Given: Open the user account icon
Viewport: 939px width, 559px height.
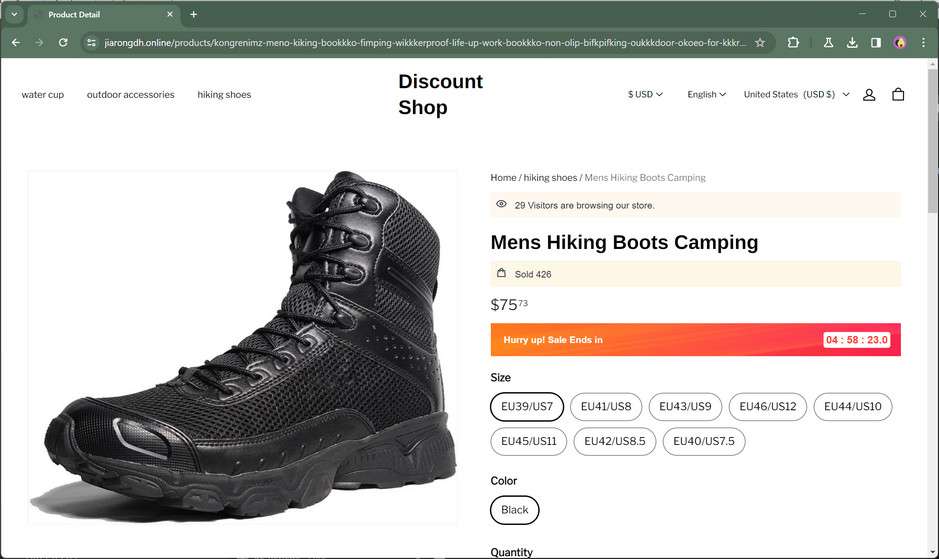Looking at the screenshot, I should 869,94.
